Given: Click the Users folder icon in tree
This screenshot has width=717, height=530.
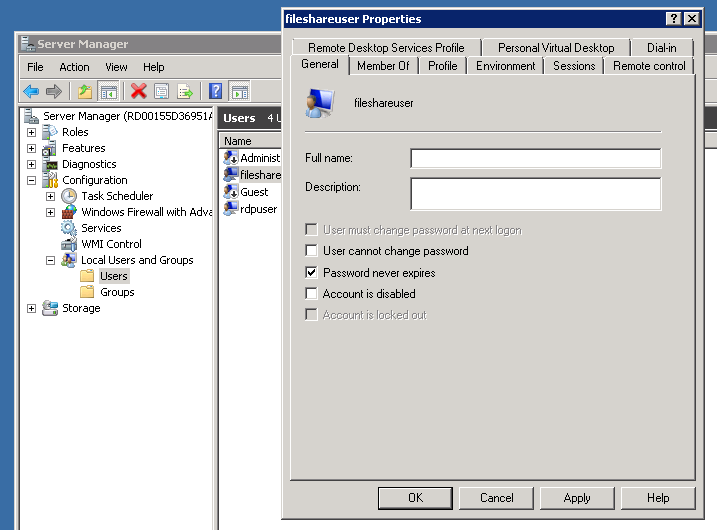Looking at the screenshot, I should point(87,276).
